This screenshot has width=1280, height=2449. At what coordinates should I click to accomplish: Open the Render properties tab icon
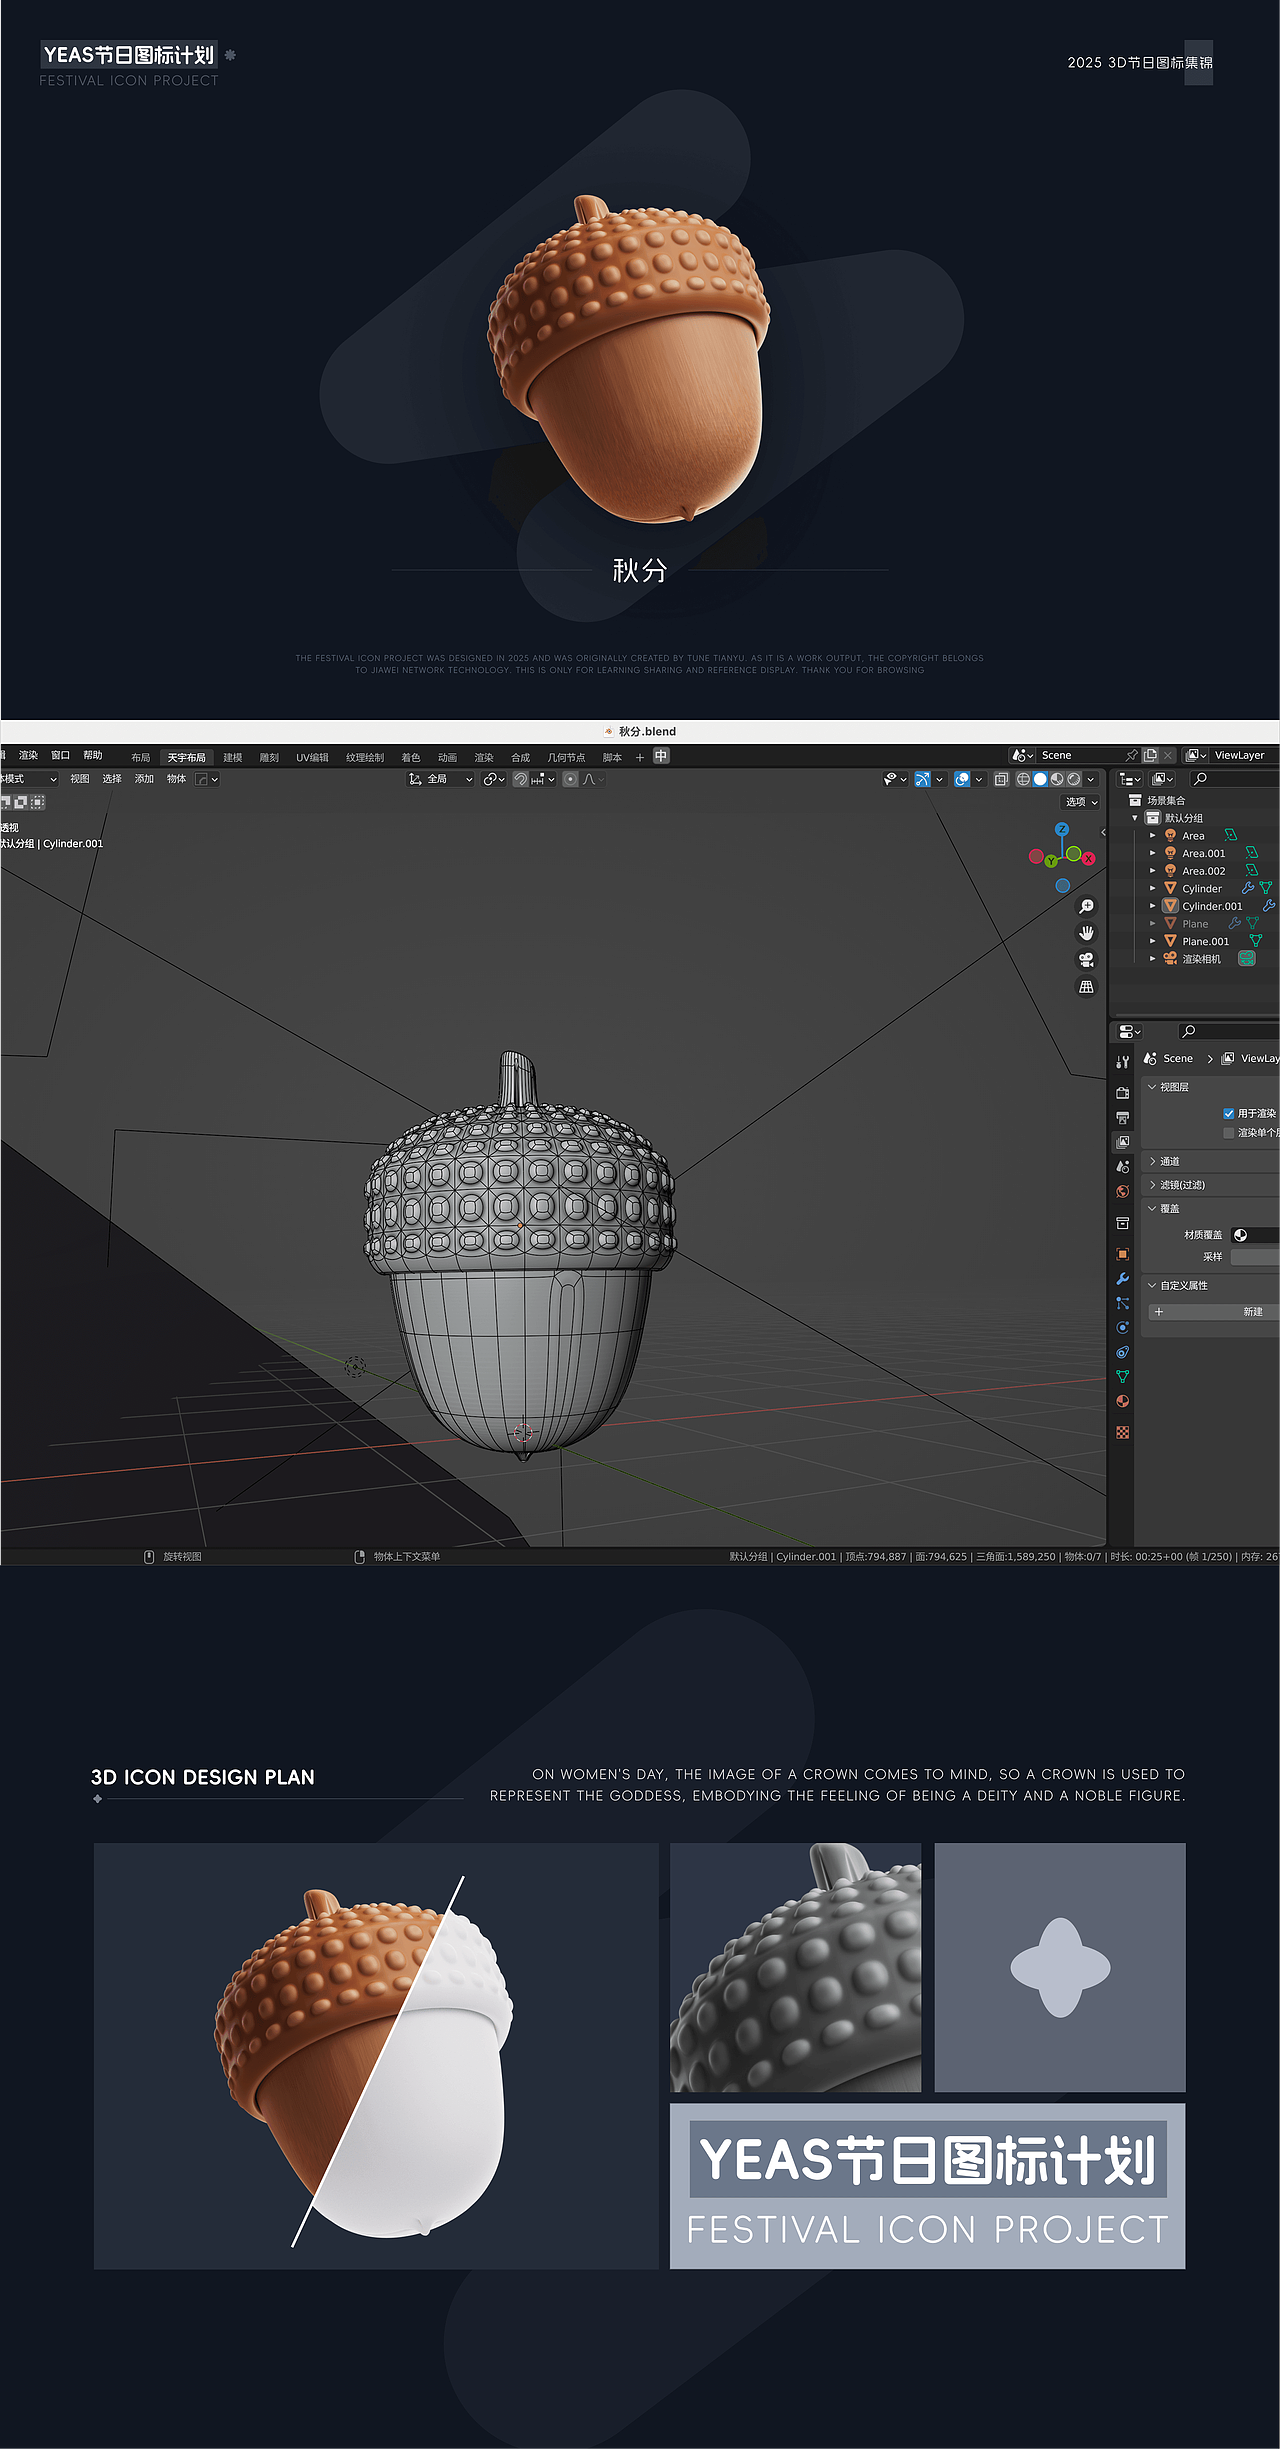click(1122, 1093)
